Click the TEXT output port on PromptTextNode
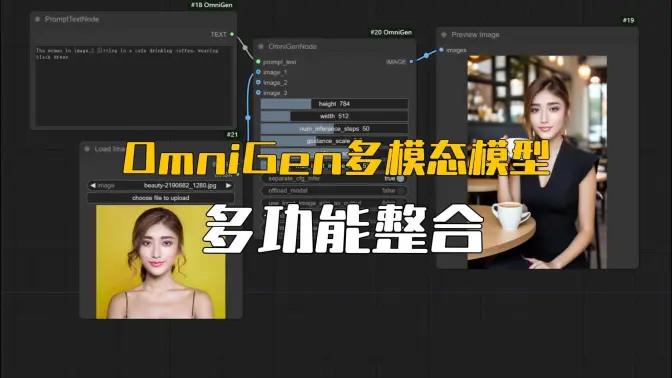 232,34
